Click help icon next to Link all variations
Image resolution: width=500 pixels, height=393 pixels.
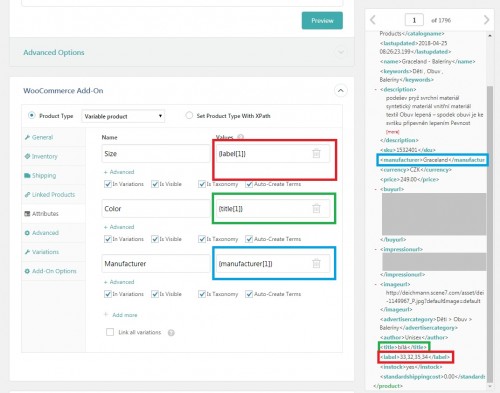[x=171, y=333]
